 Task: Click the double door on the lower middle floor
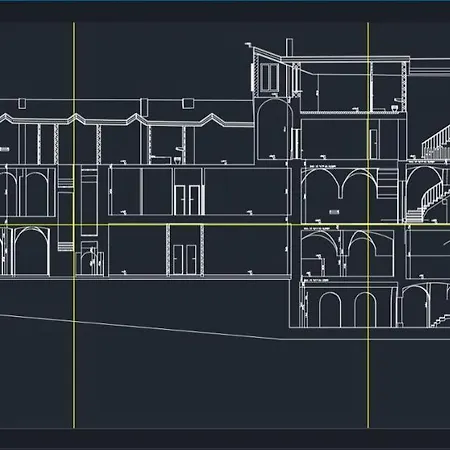(185, 260)
